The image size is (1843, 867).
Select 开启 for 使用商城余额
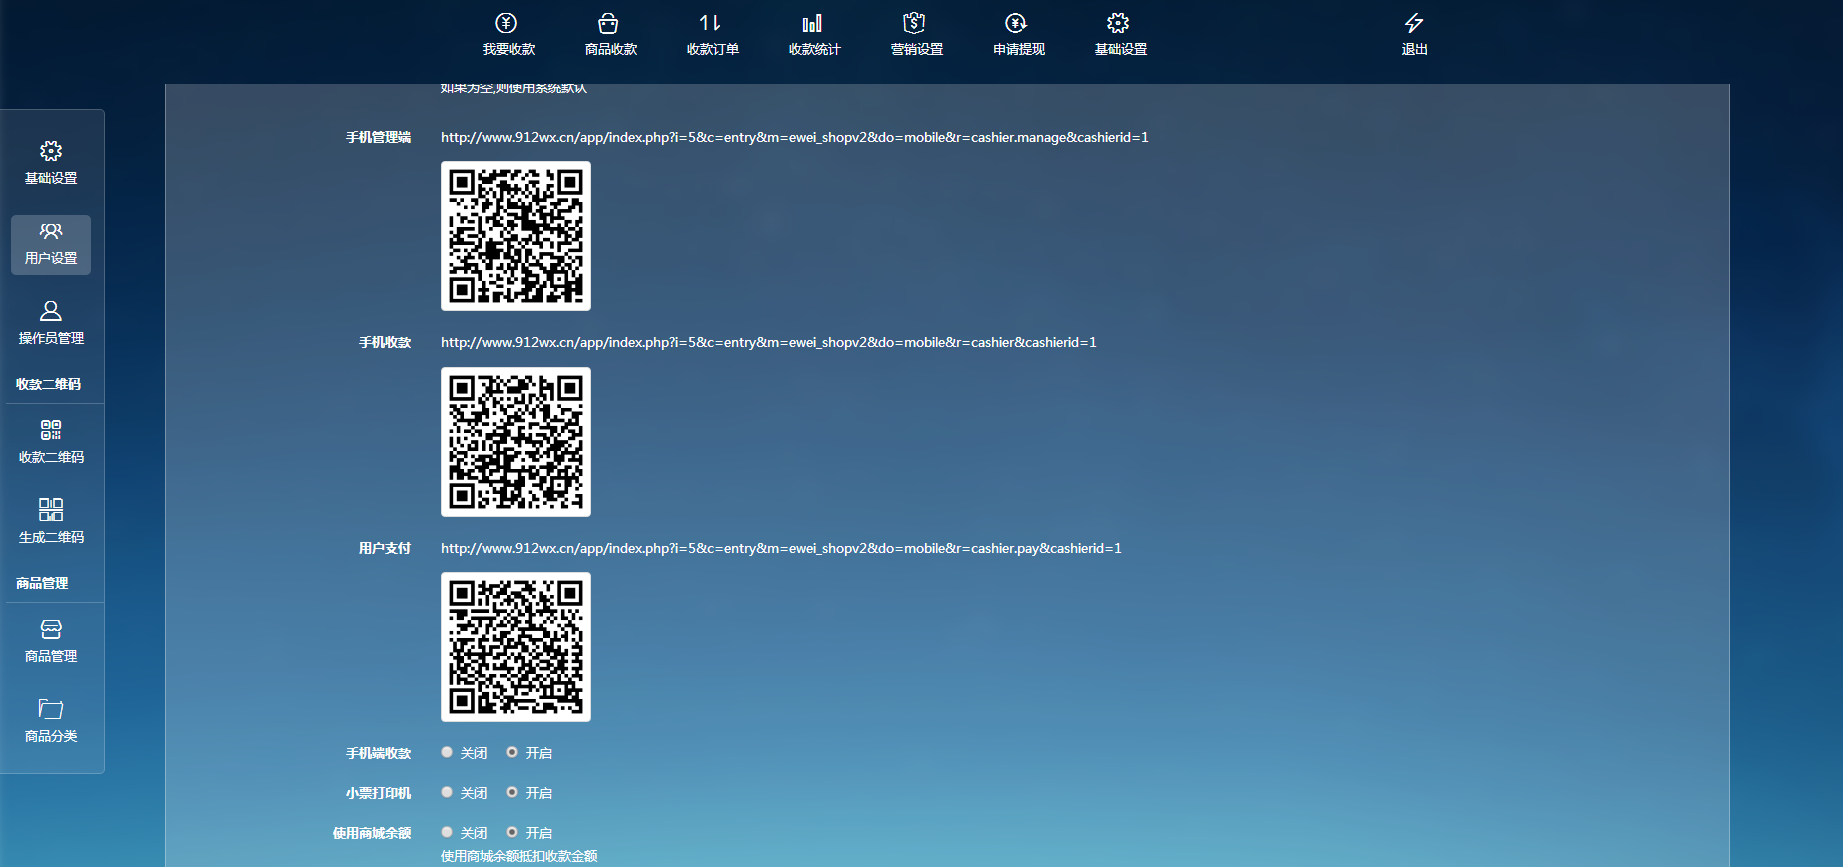512,832
